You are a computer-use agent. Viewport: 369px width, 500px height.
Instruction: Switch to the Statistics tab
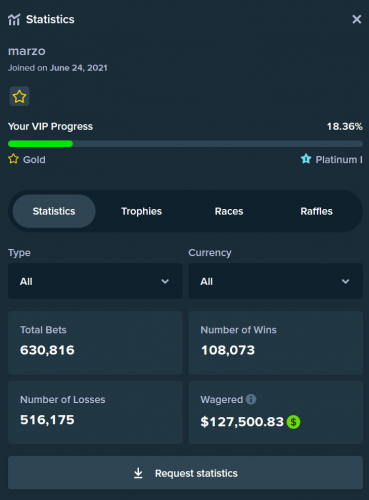coord(54,211)
